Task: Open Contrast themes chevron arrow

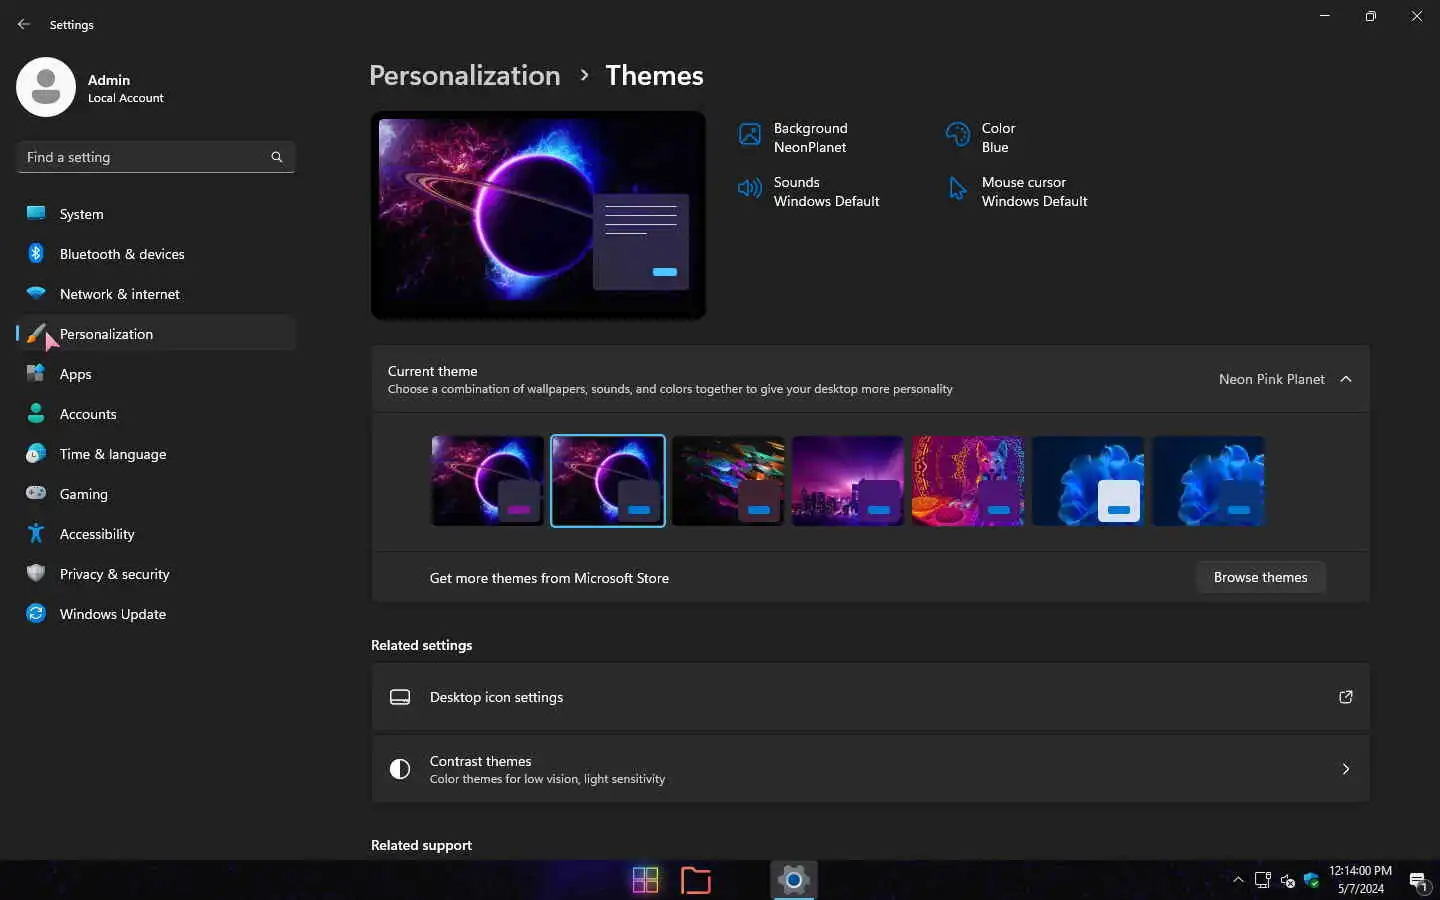Action: (1346, 769)
